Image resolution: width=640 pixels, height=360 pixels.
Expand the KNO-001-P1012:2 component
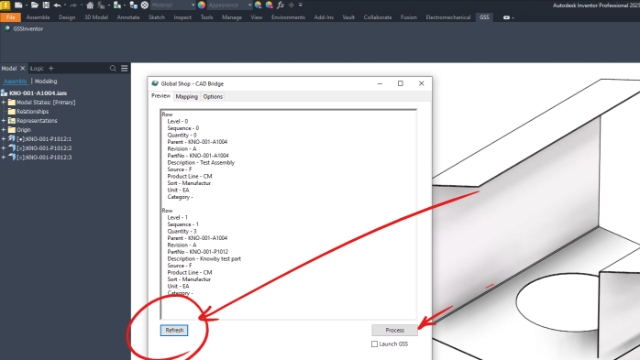click(x=4, y=148)
